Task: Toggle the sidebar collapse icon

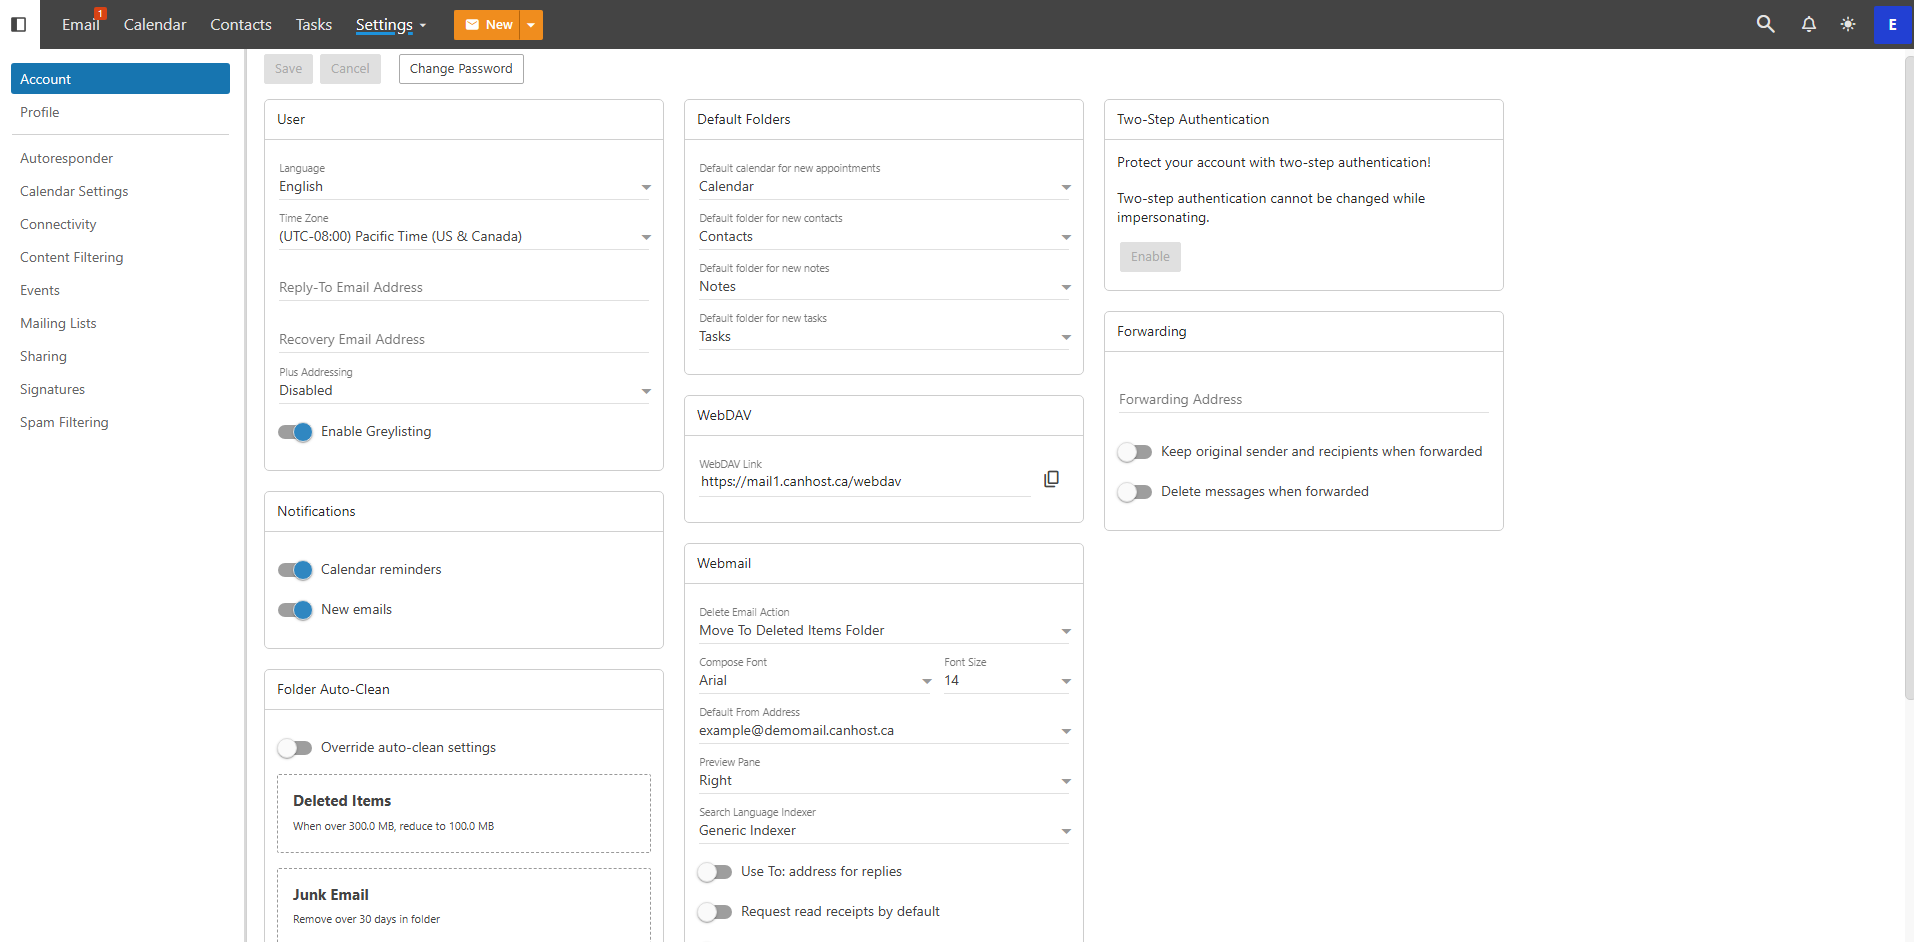Action: tap(18, 24)
